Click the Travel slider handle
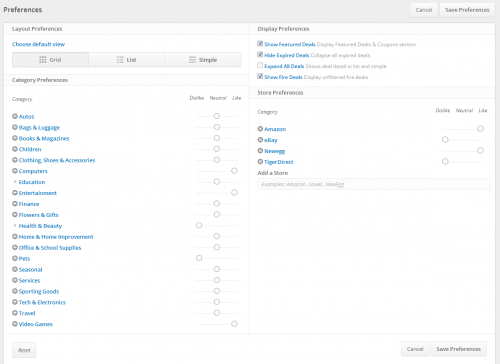This screenshot has height=364, width=500. (x=217, y=313)
